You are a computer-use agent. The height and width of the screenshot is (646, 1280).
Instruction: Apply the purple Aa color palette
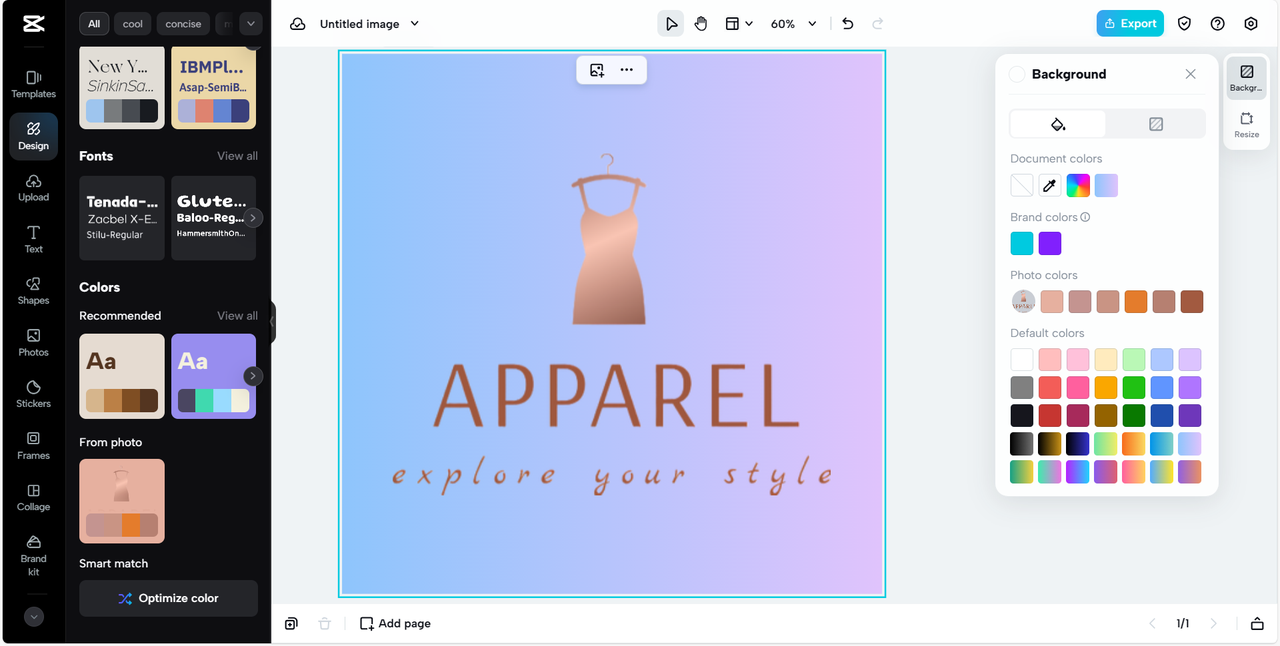click(x=214, y=376)
